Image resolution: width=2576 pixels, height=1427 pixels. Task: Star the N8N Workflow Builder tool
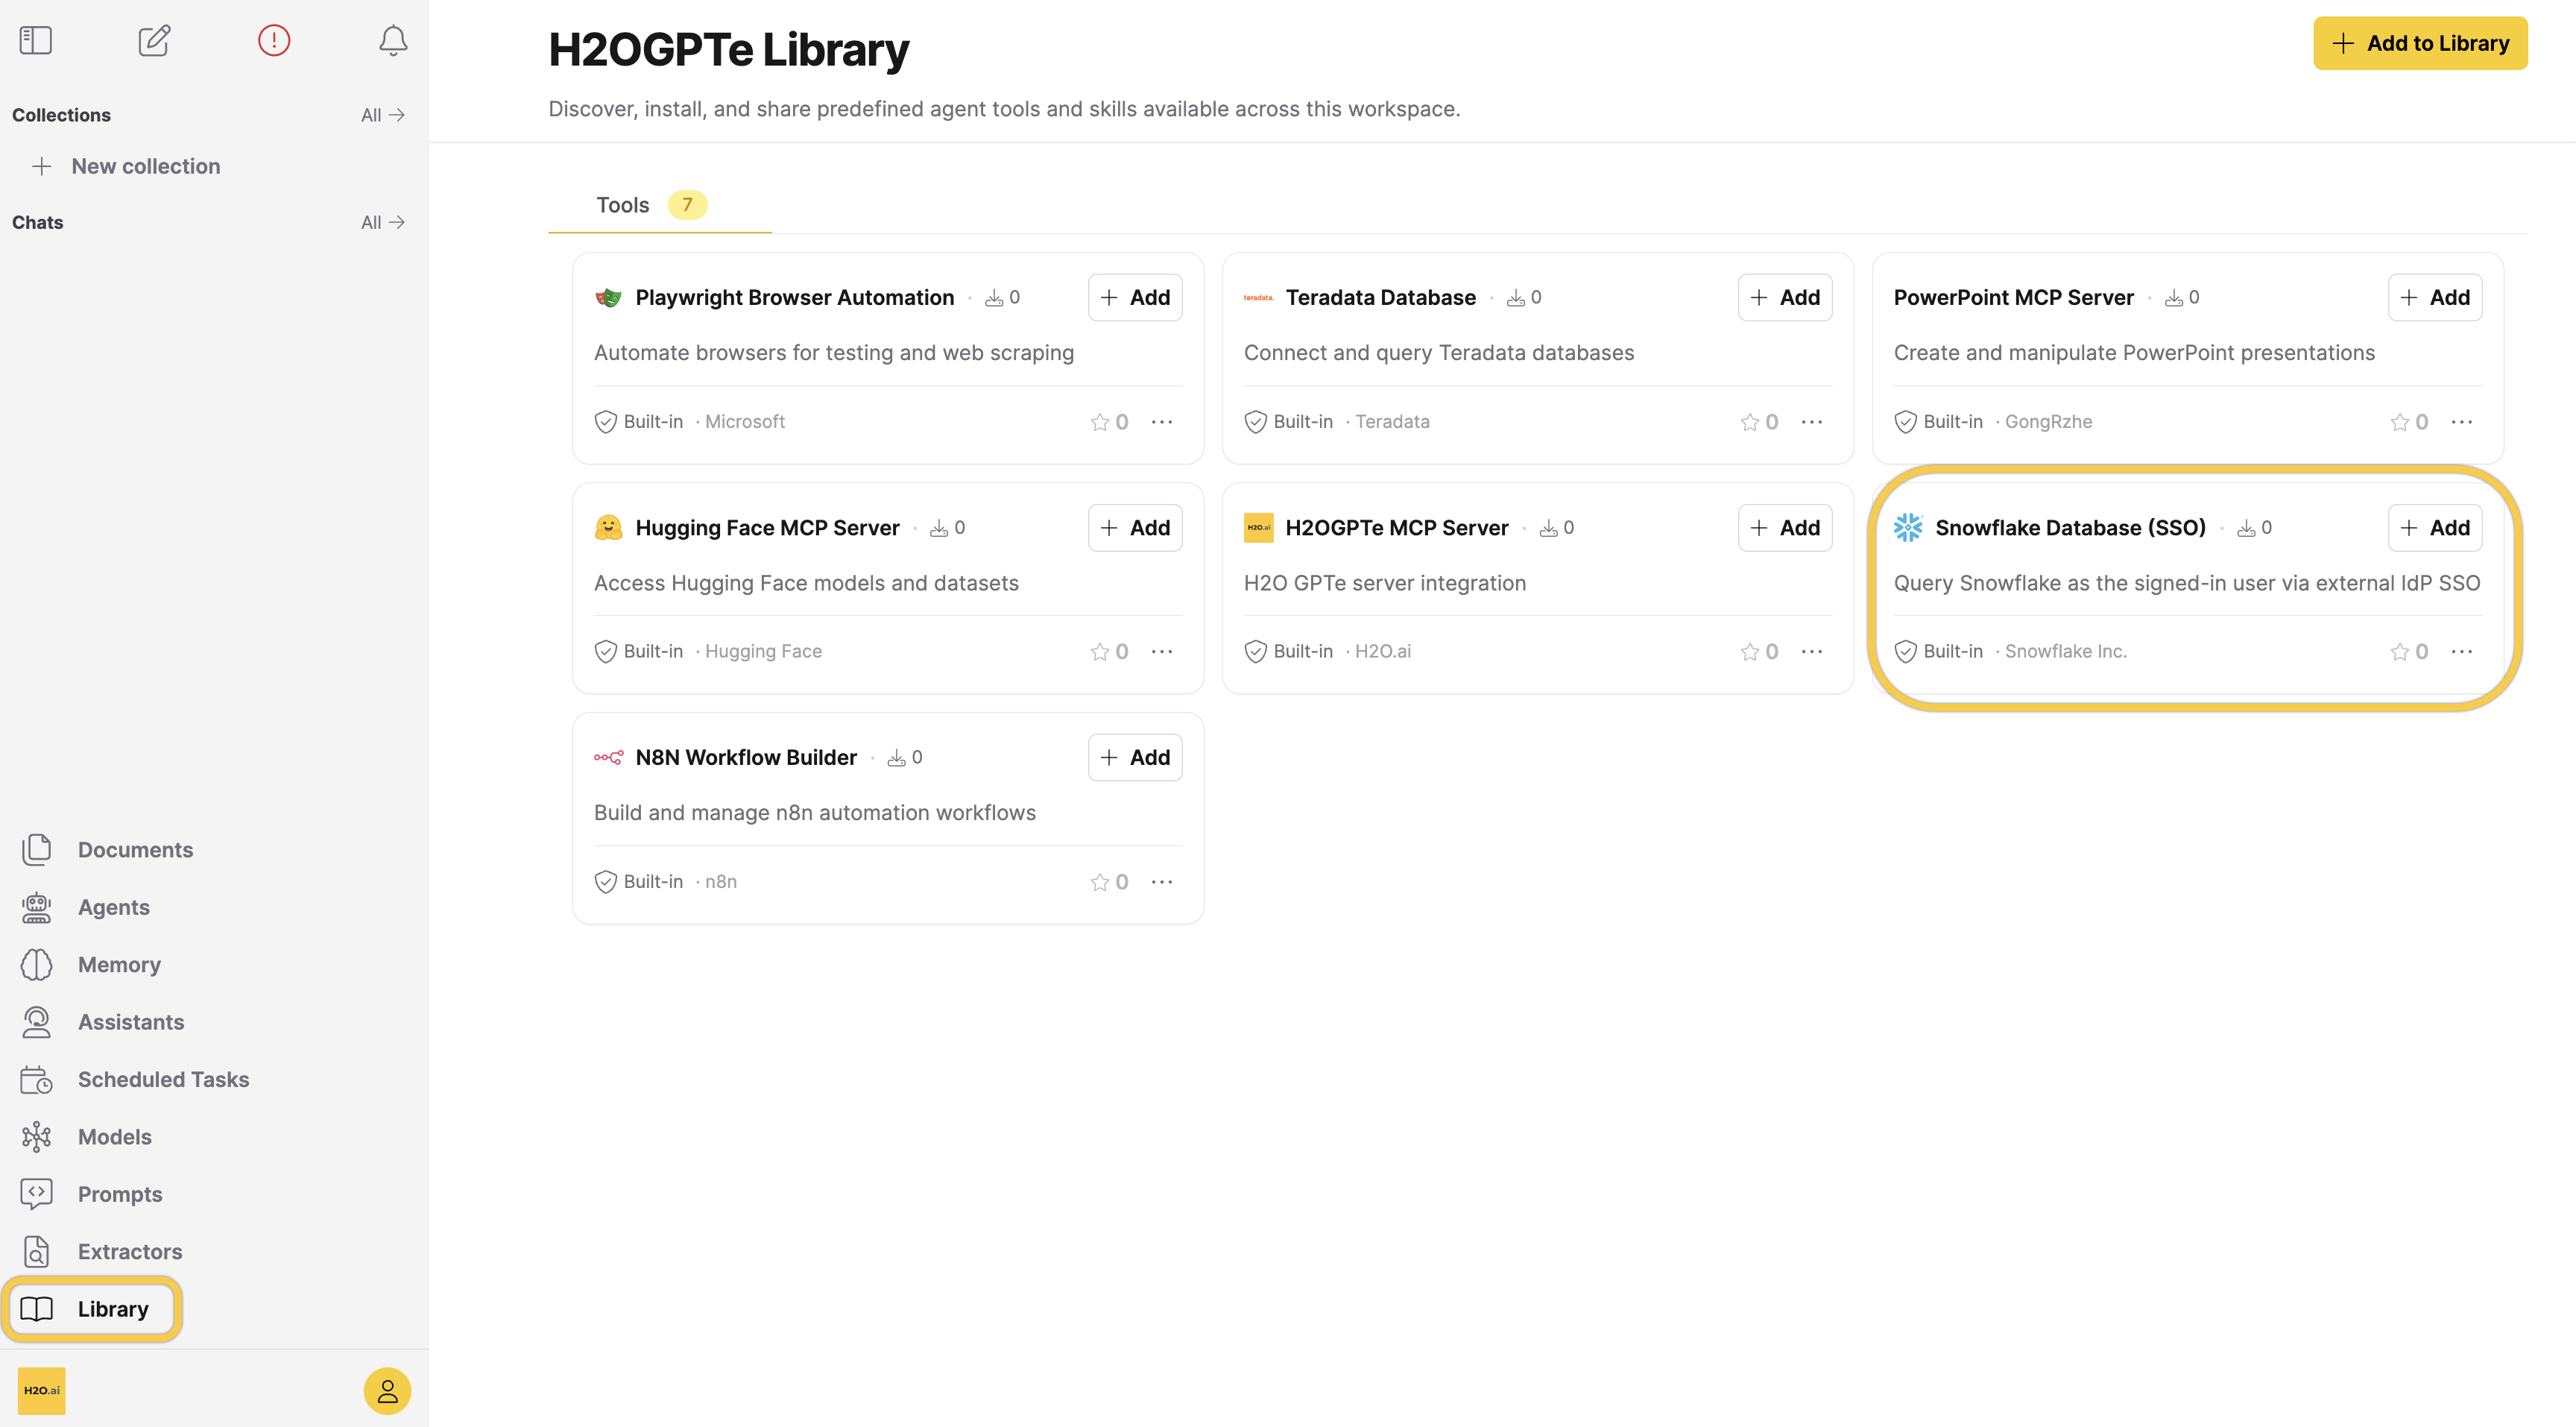click(x=1100, y=882)
